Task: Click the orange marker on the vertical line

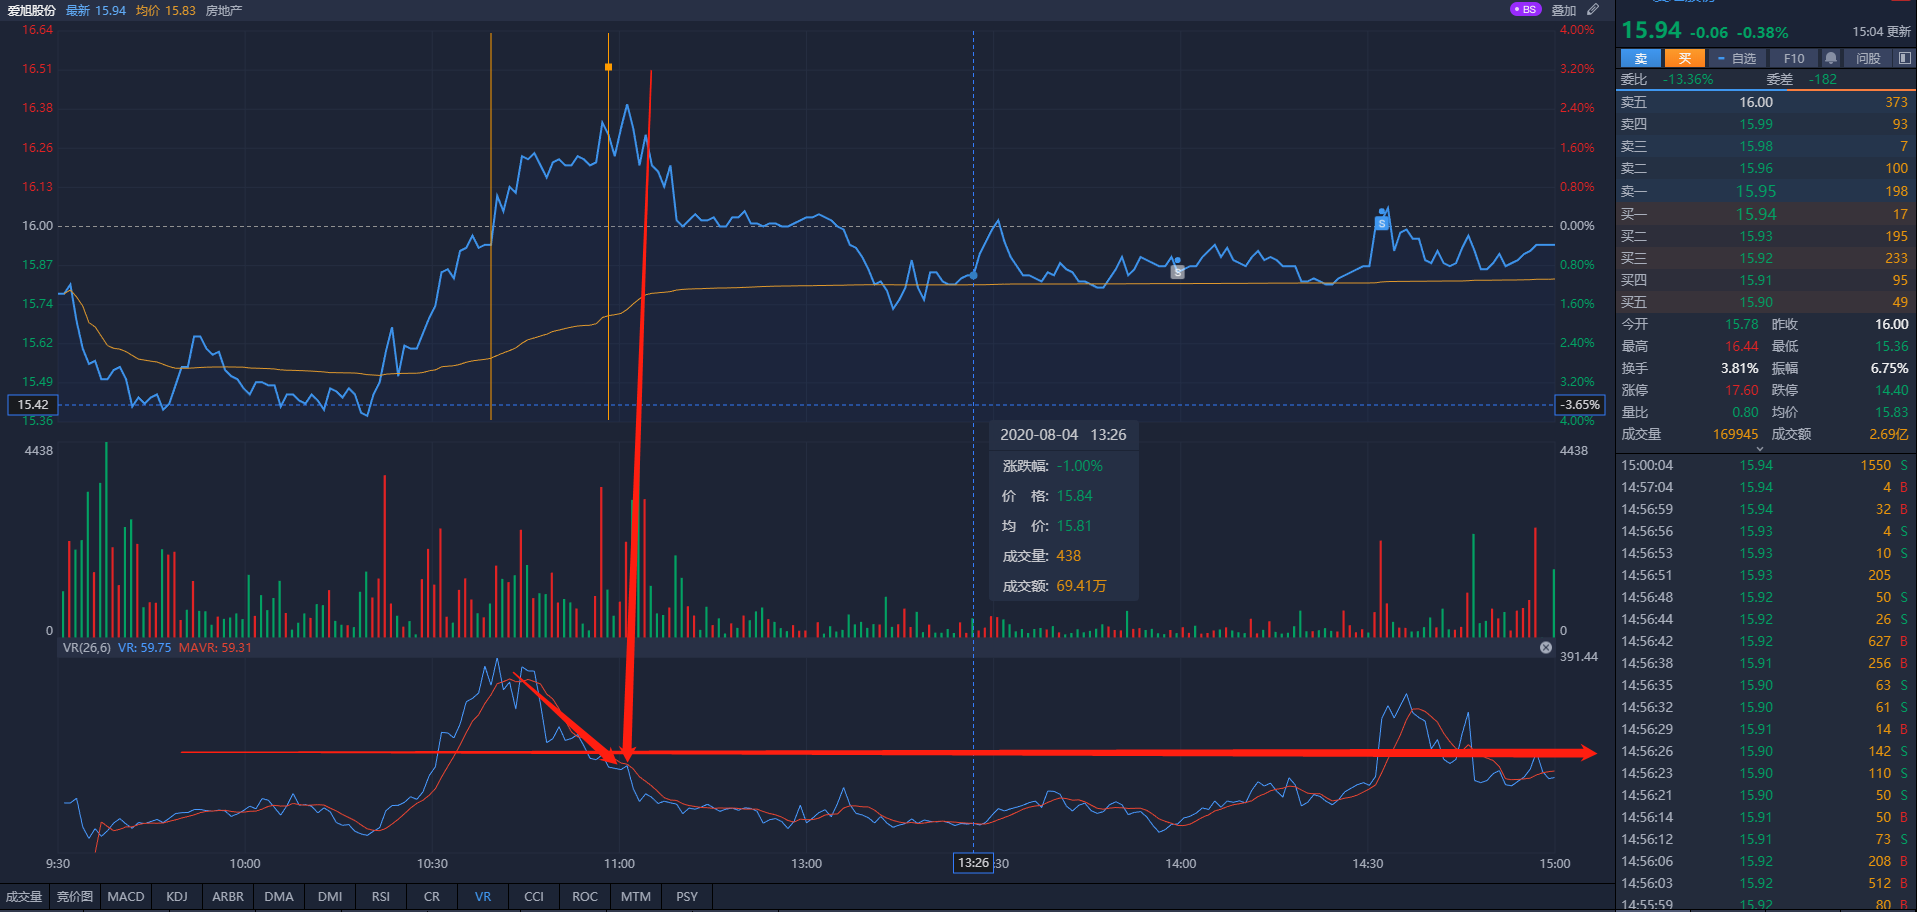Action: coord(608,67)
